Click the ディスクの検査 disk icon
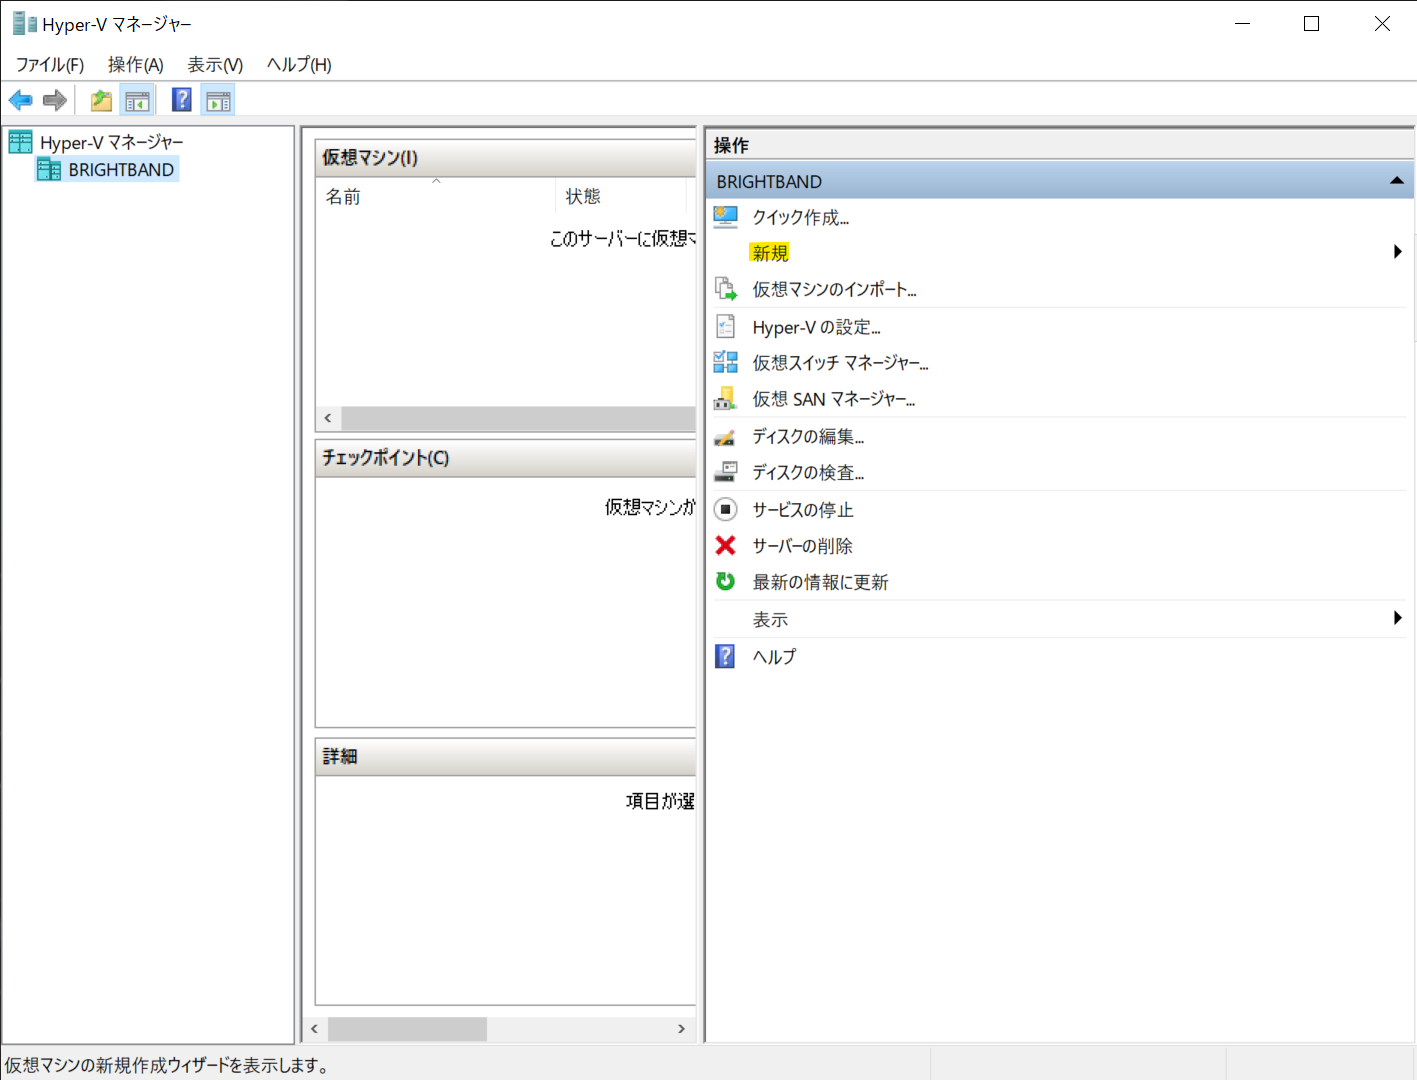This screenshot has height=1080, width=1417. pyautogui.click(x=726, y=472)
